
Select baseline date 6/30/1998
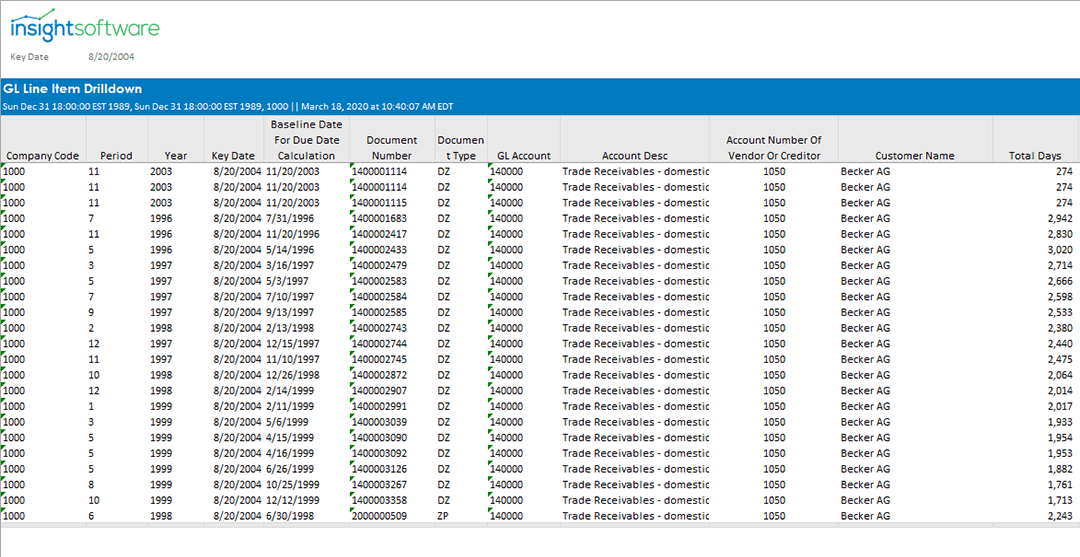coord(290,516)
